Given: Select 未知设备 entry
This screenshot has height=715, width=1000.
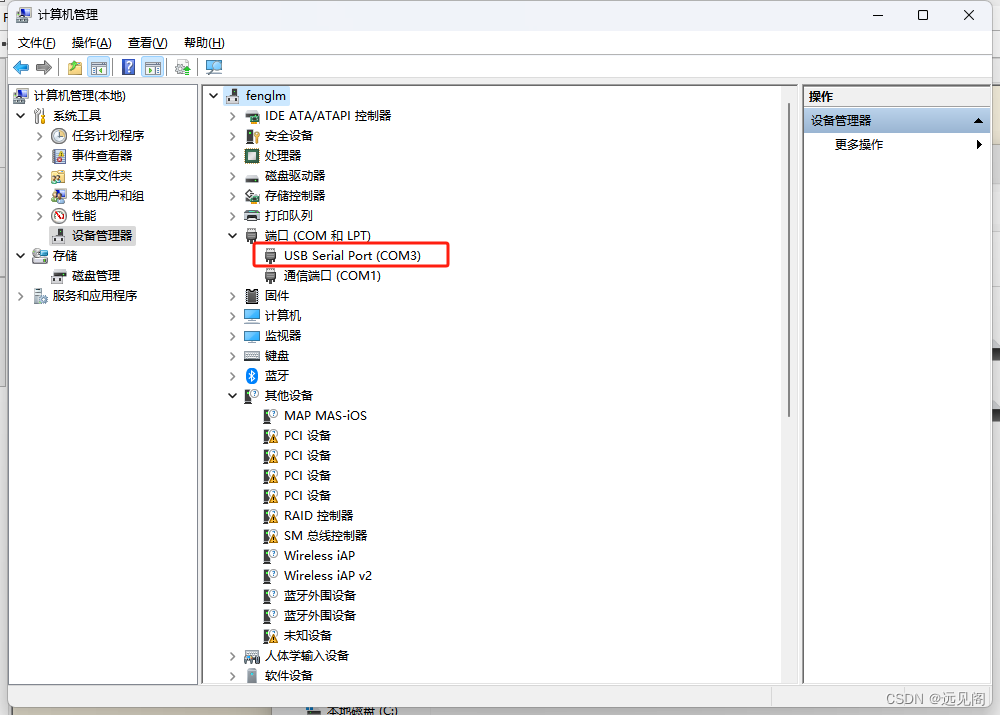Looking at the screenshot, I should click(x=307, y=636).
